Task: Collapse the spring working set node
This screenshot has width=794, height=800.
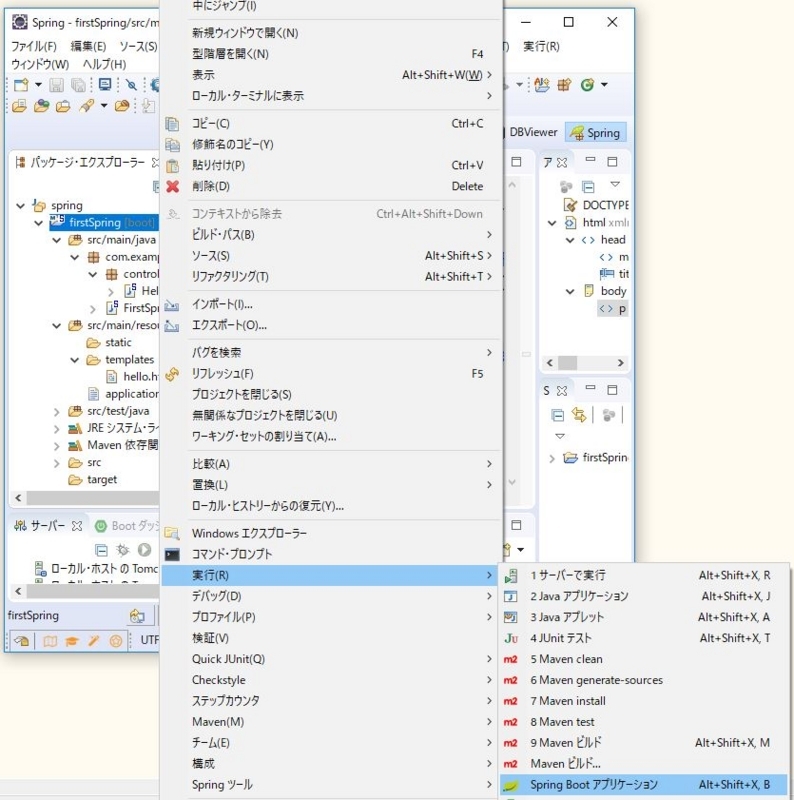Action: coord(20,206)
